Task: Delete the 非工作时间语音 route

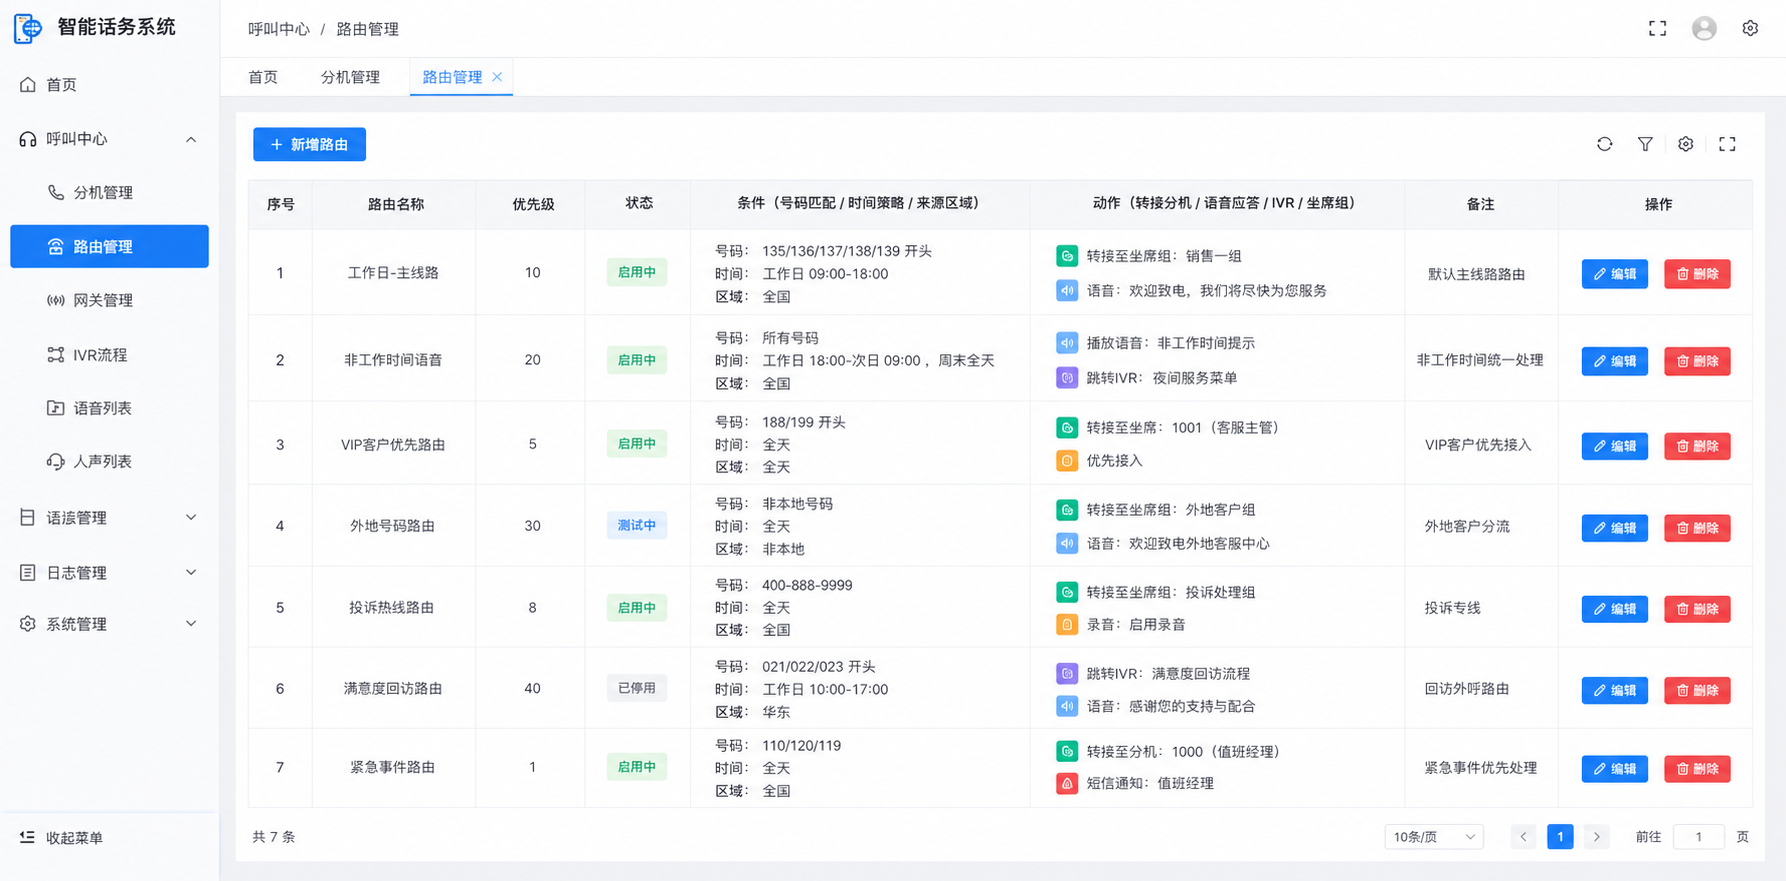Action: [1697, 361]
